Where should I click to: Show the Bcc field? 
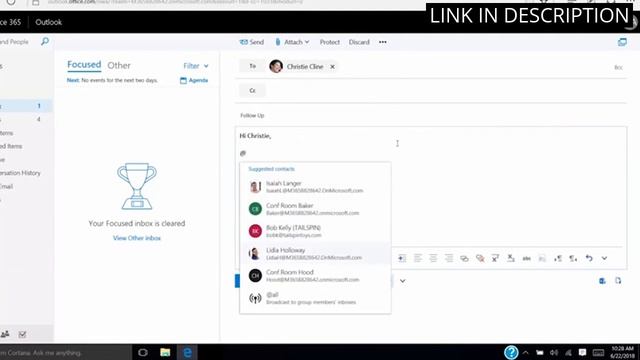coord(618,67)
